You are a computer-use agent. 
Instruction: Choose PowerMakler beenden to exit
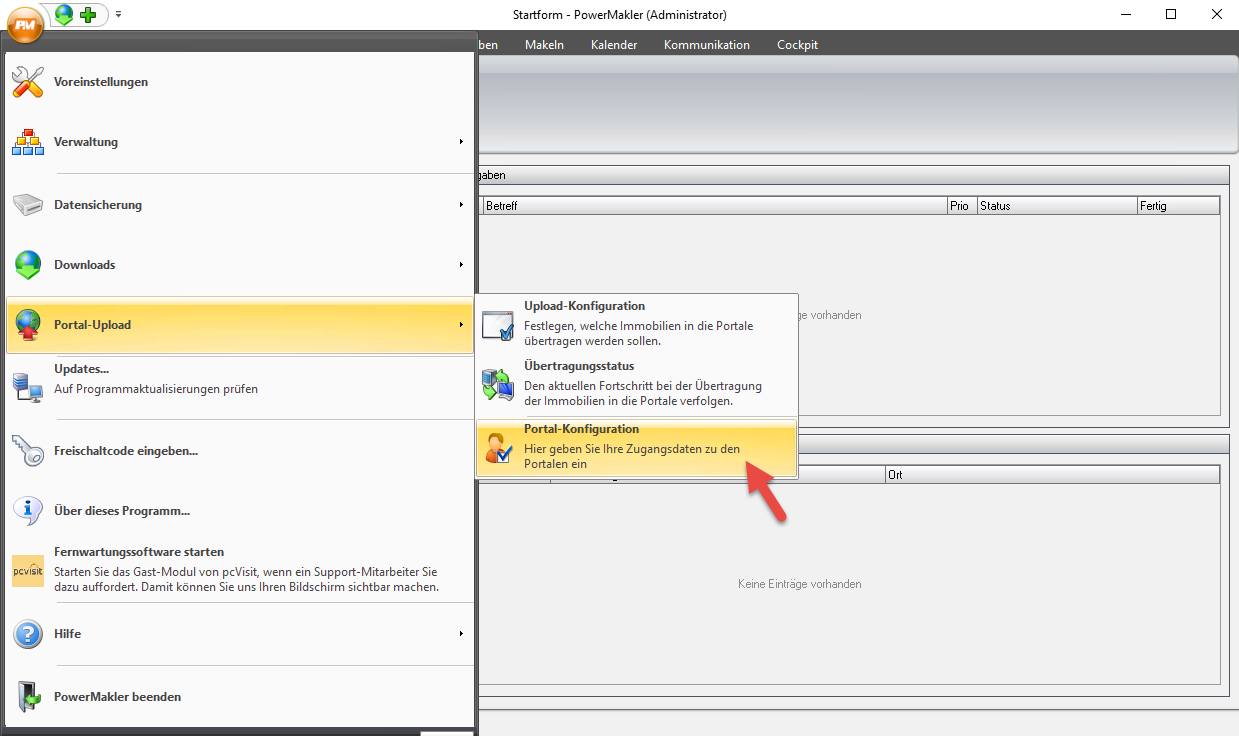coord(240,697)
